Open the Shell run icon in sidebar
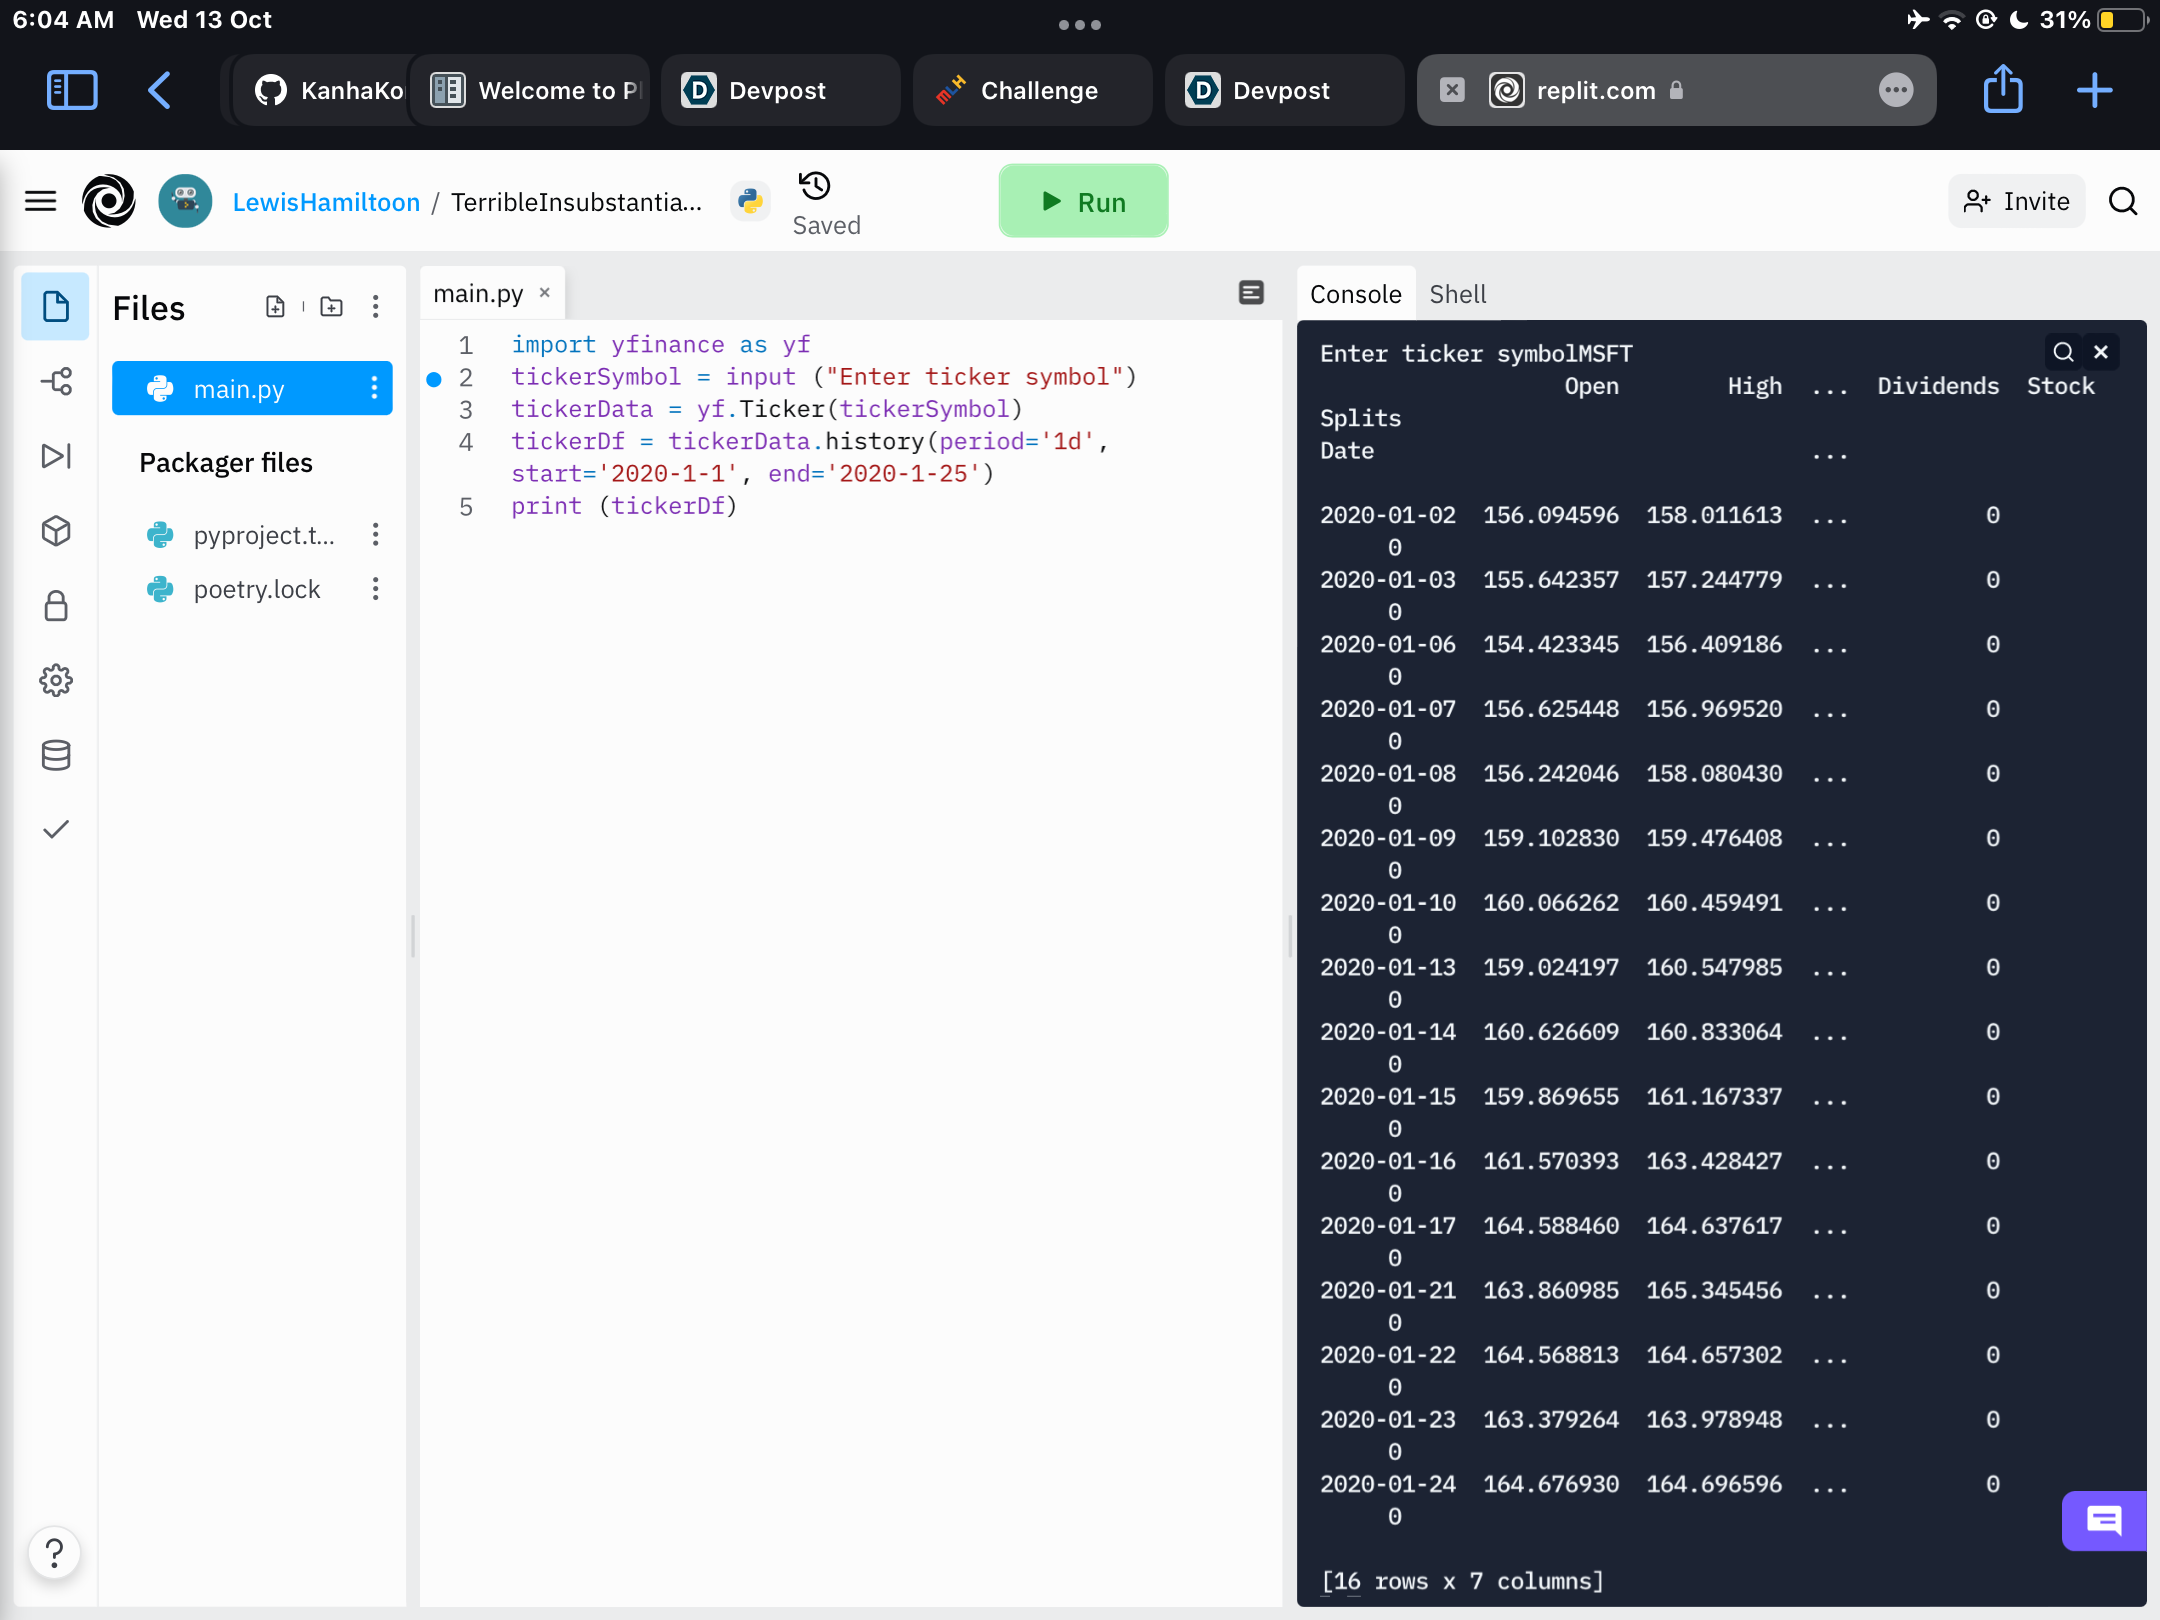 [x=56, y=456]
